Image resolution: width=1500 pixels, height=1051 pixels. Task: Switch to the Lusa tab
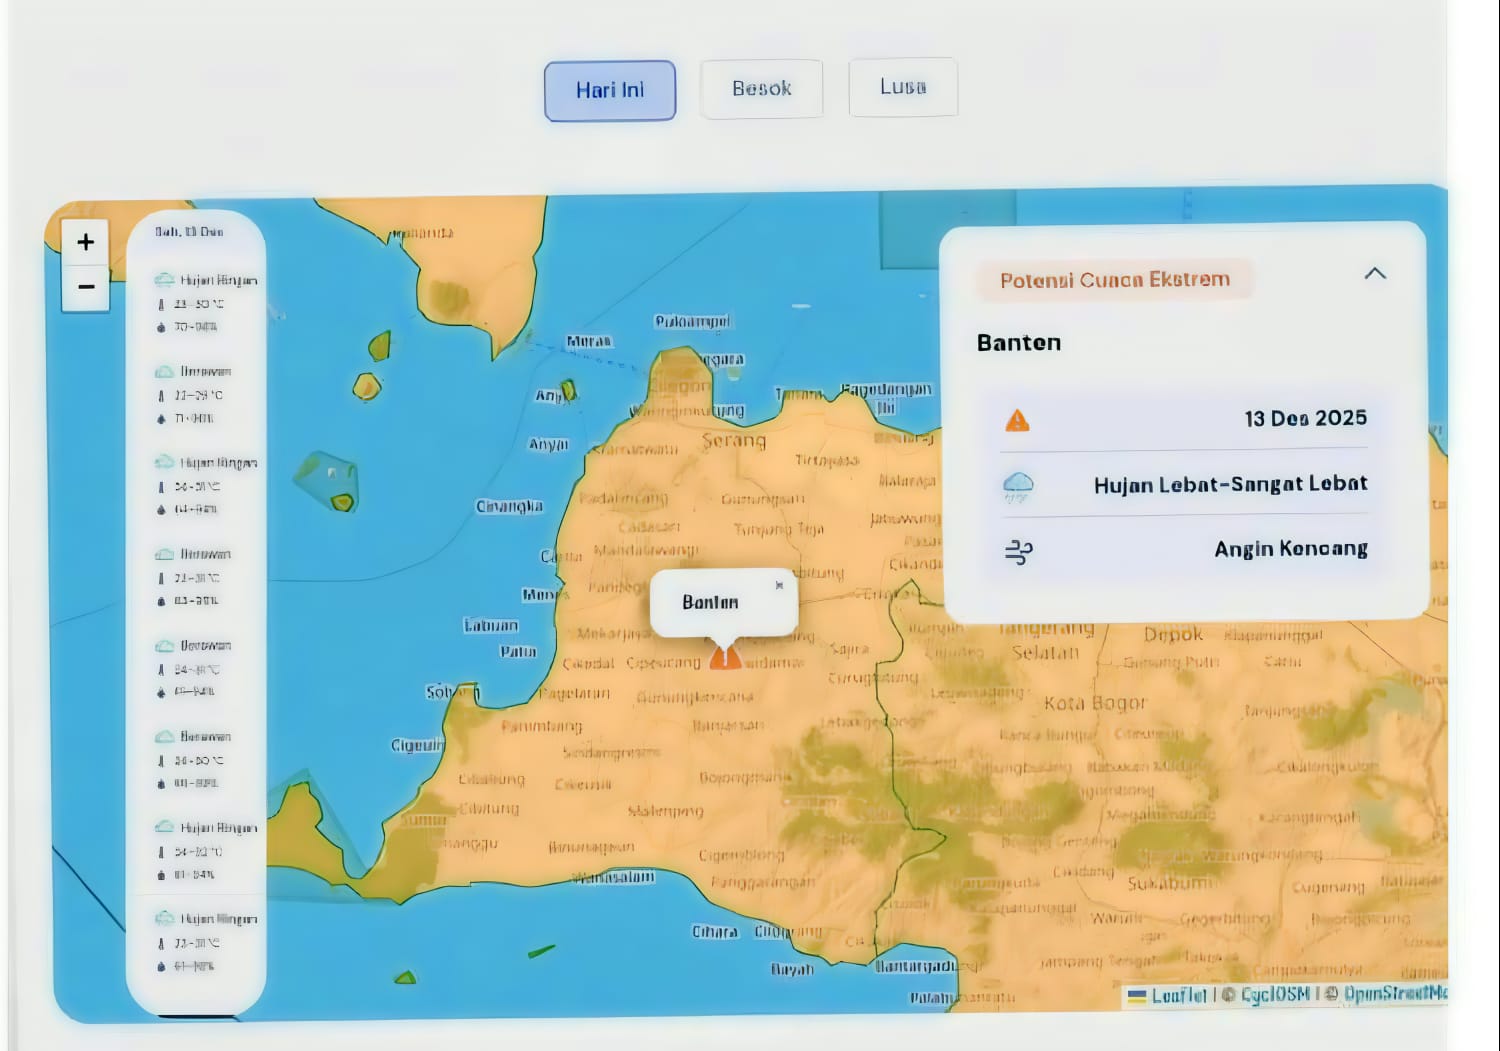coord(903,87)
